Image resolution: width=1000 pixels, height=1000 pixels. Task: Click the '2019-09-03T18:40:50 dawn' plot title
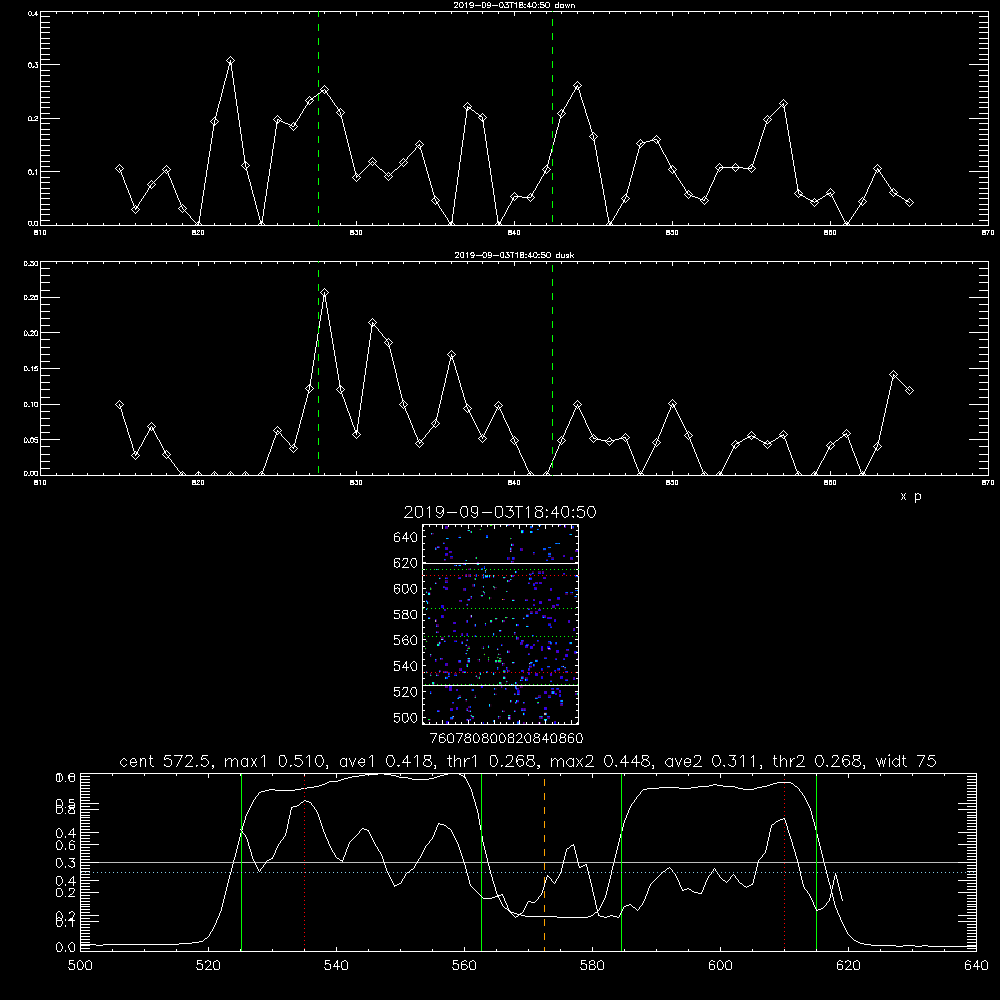(x=514, y=5)
